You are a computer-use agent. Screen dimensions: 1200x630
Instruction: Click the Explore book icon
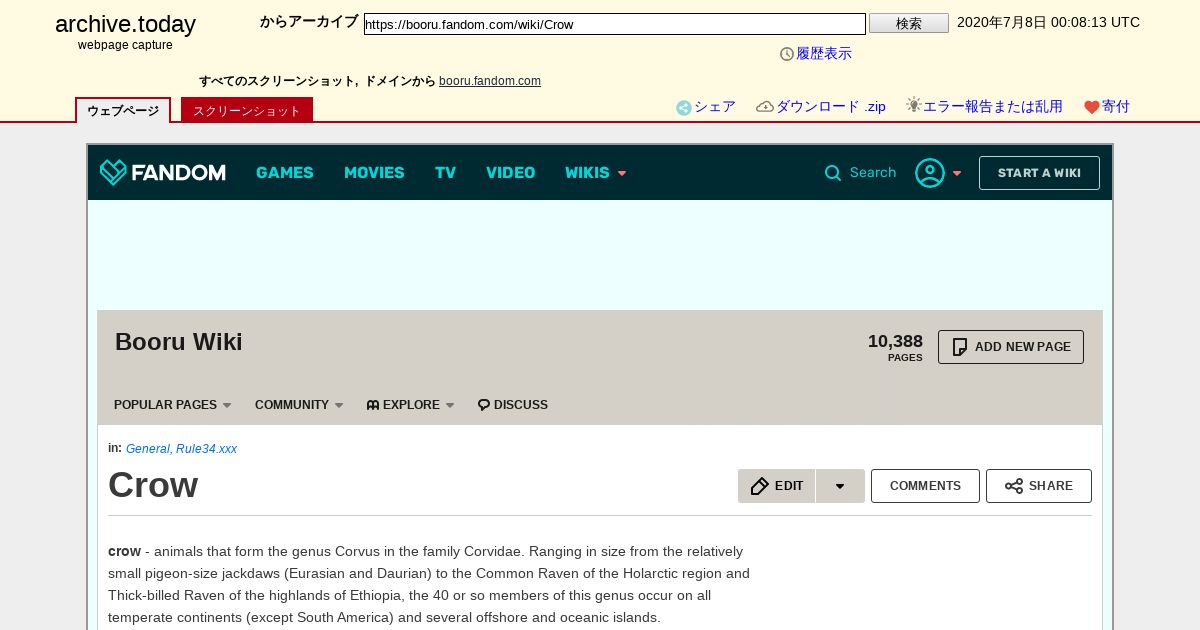coord(373,405)
